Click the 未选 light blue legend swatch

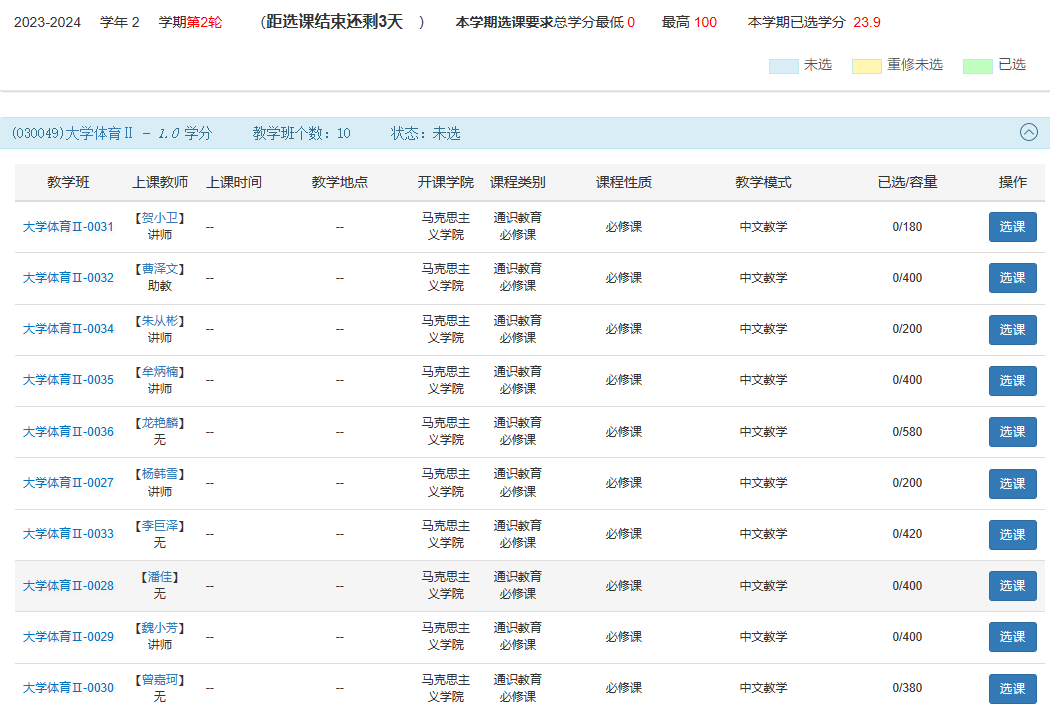[783, 66]
